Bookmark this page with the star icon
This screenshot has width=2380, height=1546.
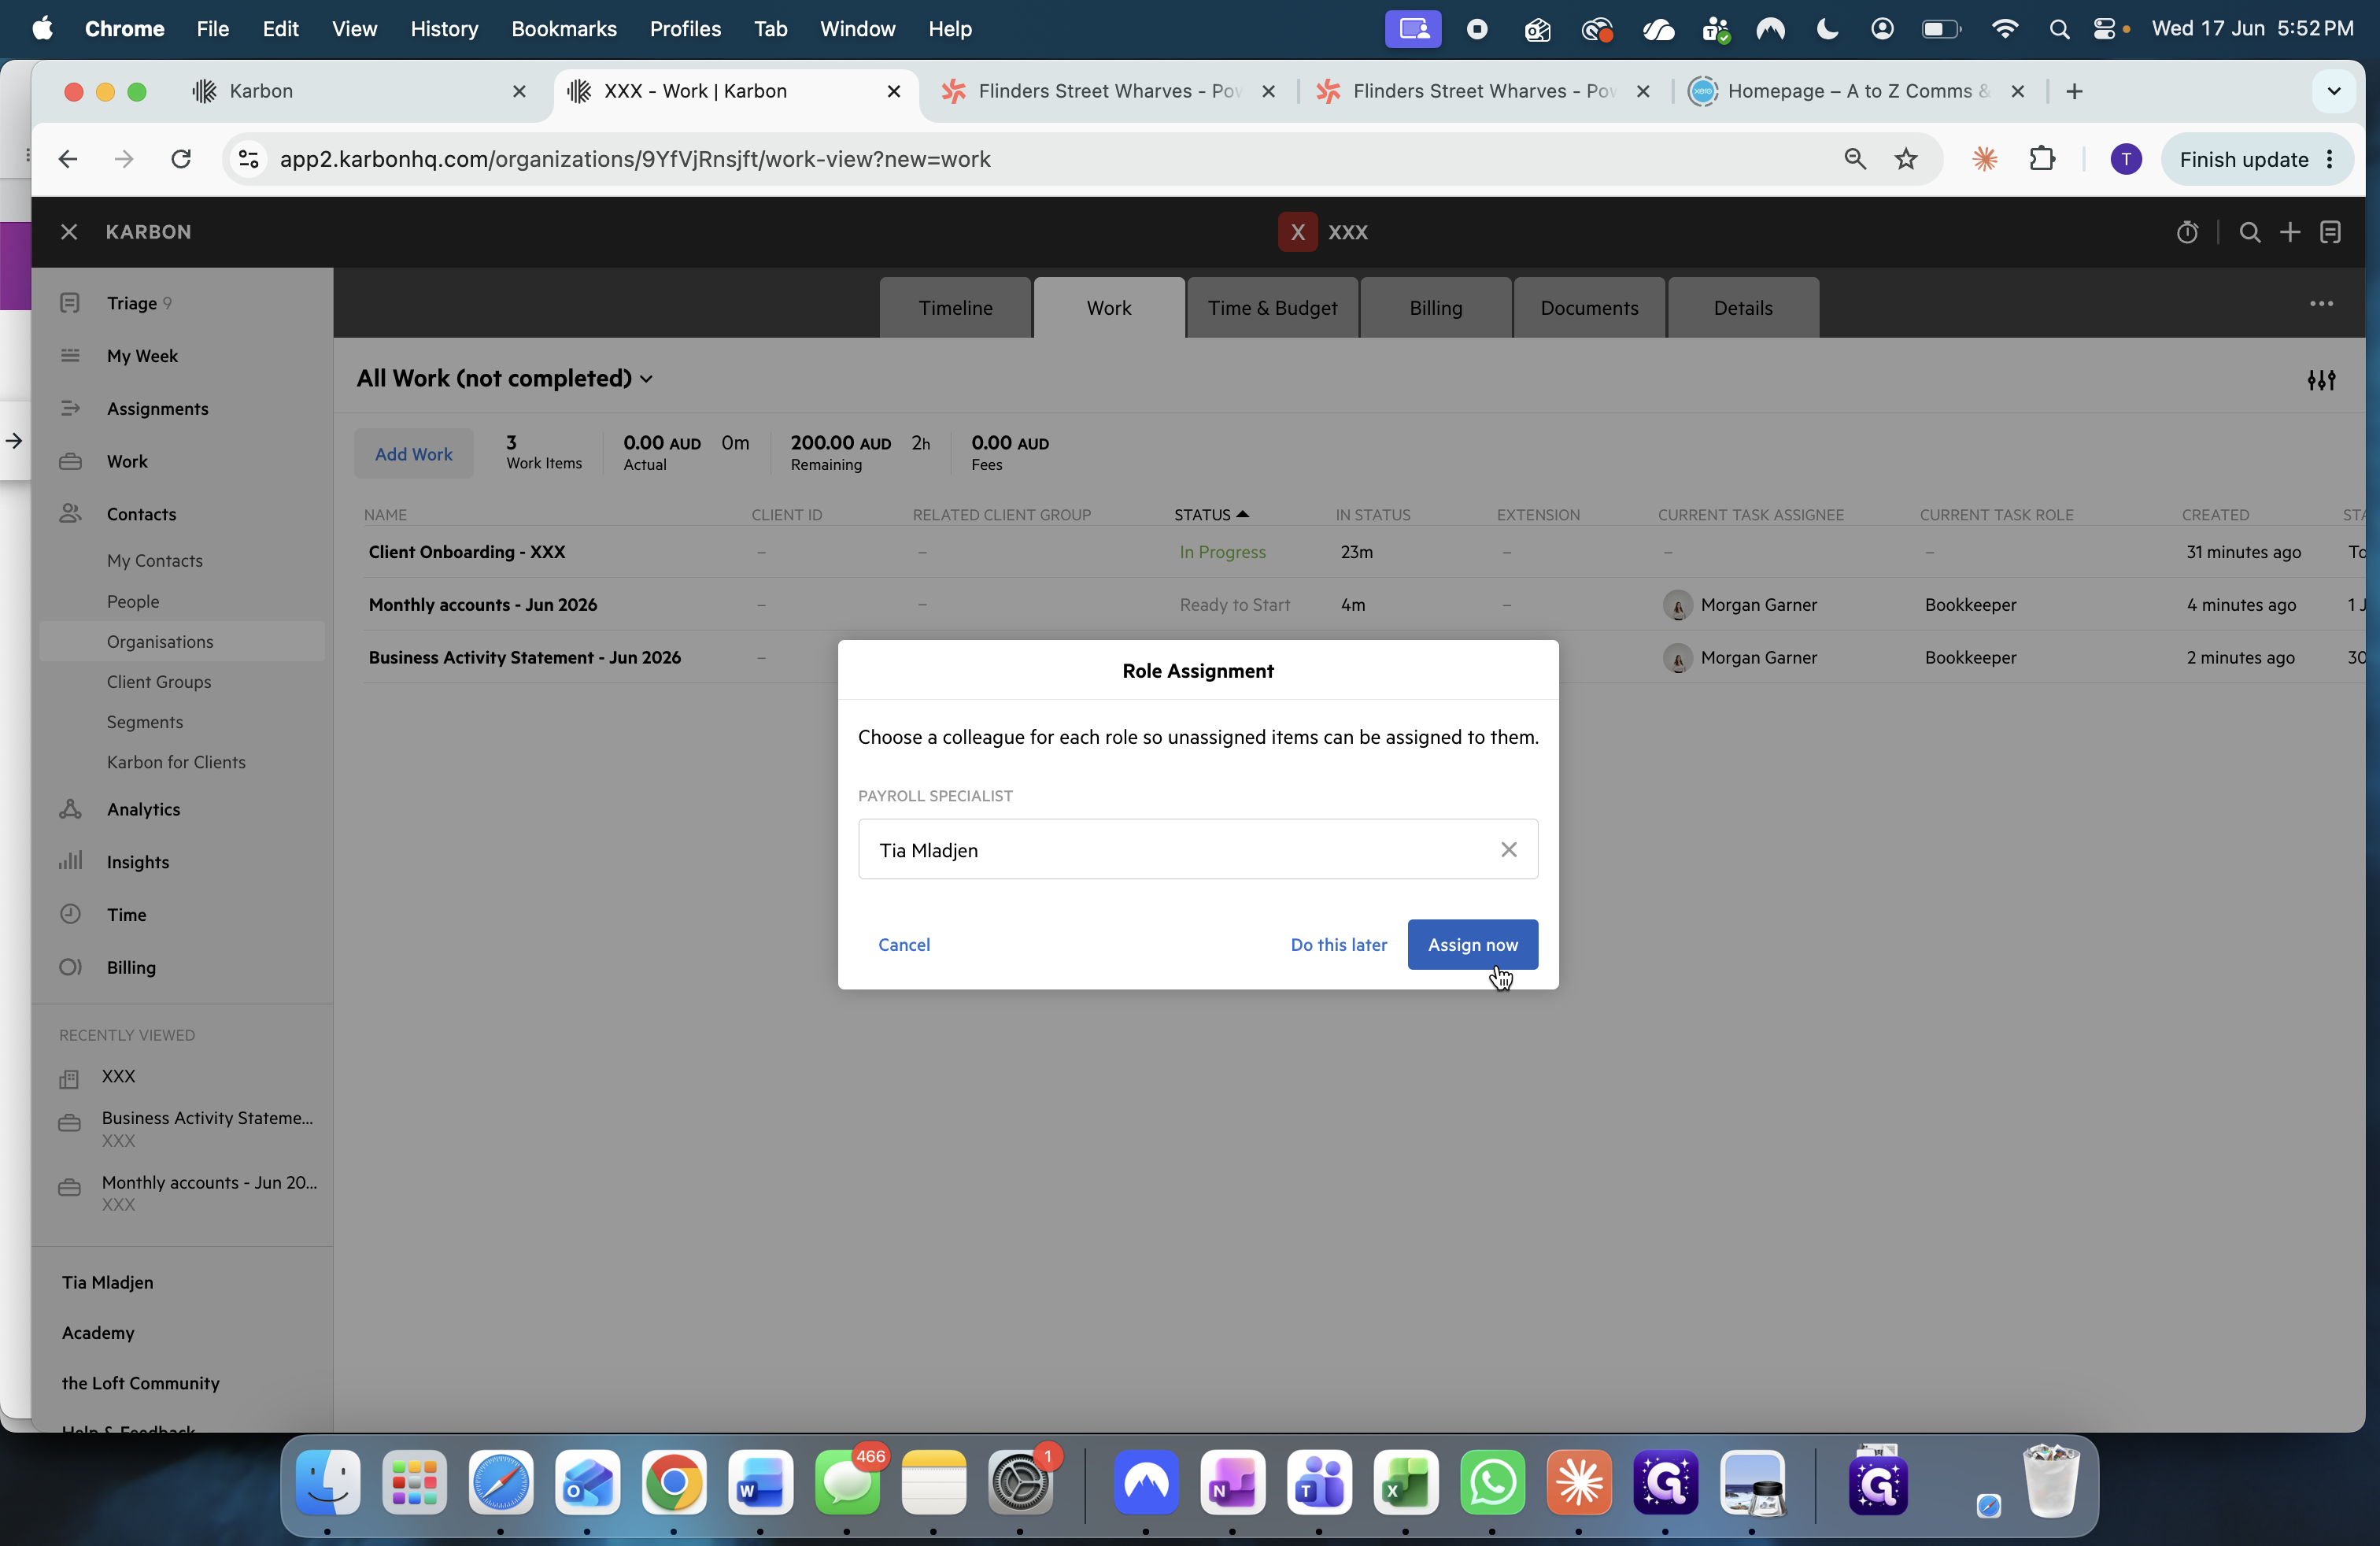tap(1906, 159)
